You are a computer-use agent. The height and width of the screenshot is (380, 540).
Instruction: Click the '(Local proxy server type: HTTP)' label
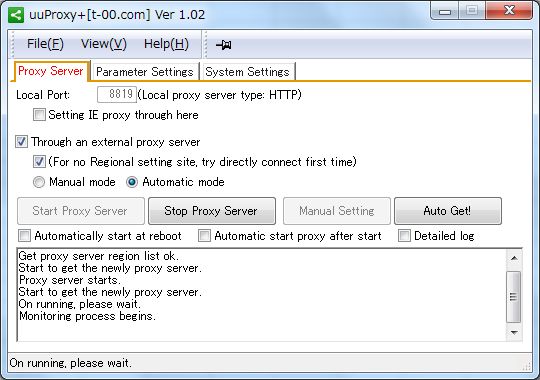219,95
